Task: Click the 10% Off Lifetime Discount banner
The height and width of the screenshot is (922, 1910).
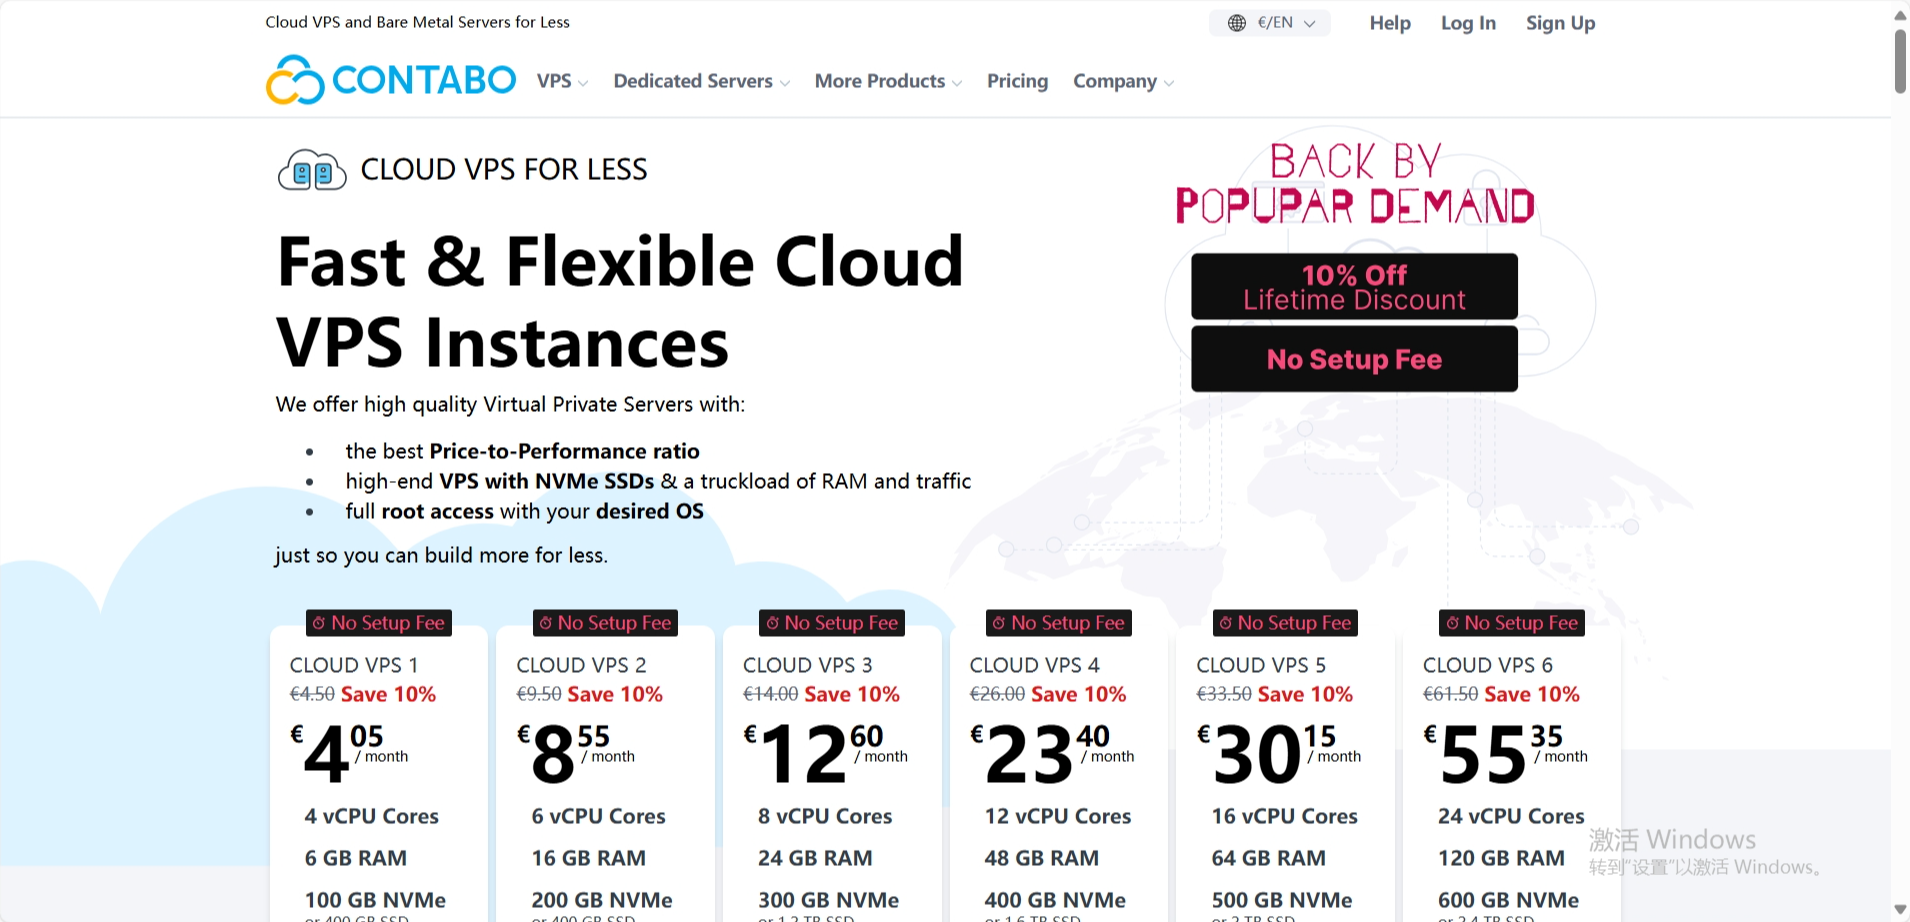Action: pos(1353,286)
